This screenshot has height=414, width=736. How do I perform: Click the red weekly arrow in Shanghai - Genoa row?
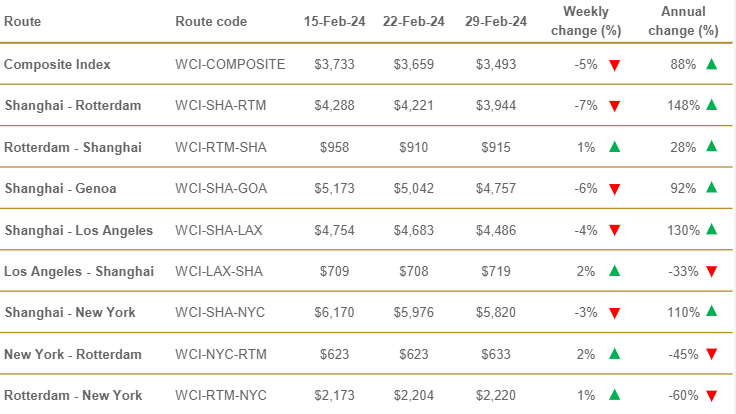pos(614,189)
